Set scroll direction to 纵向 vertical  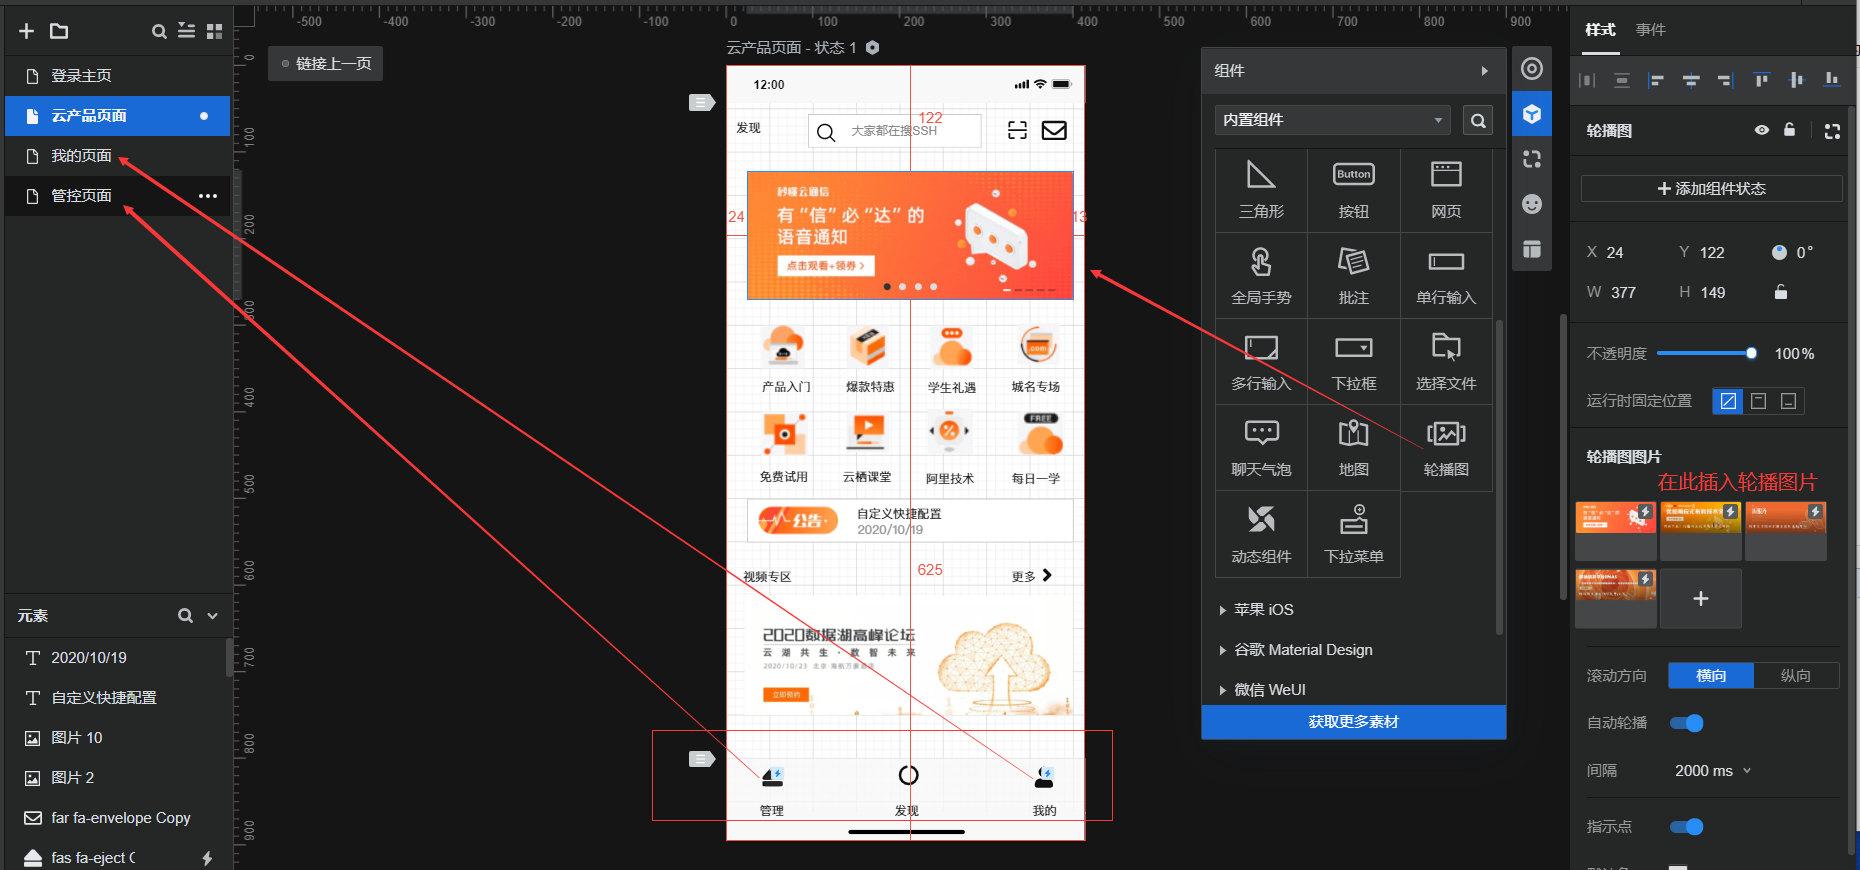(1796, 676)
